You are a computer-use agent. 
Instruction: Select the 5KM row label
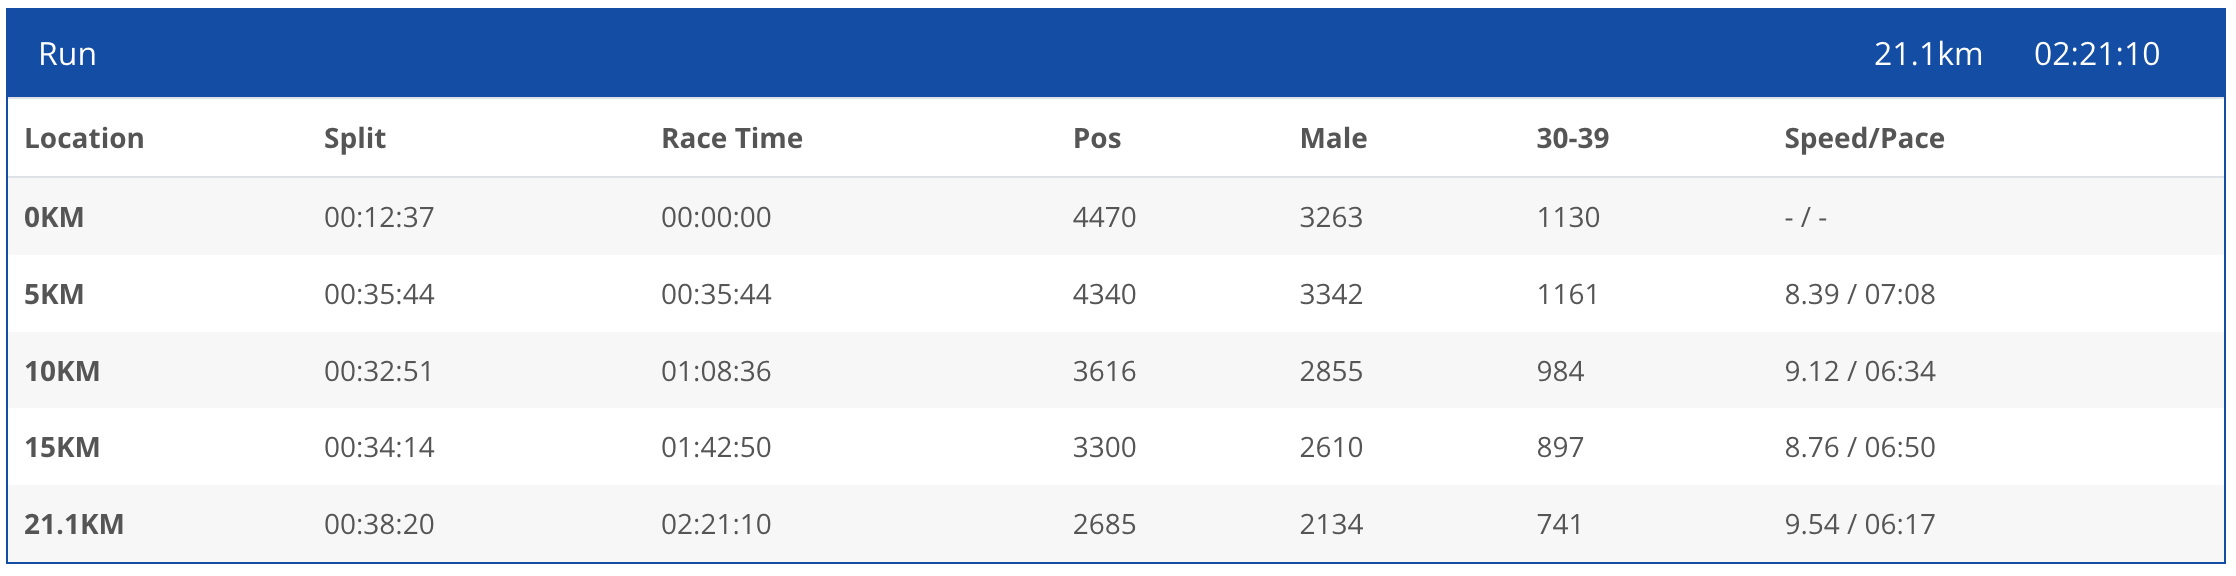[x=54, y=294]
